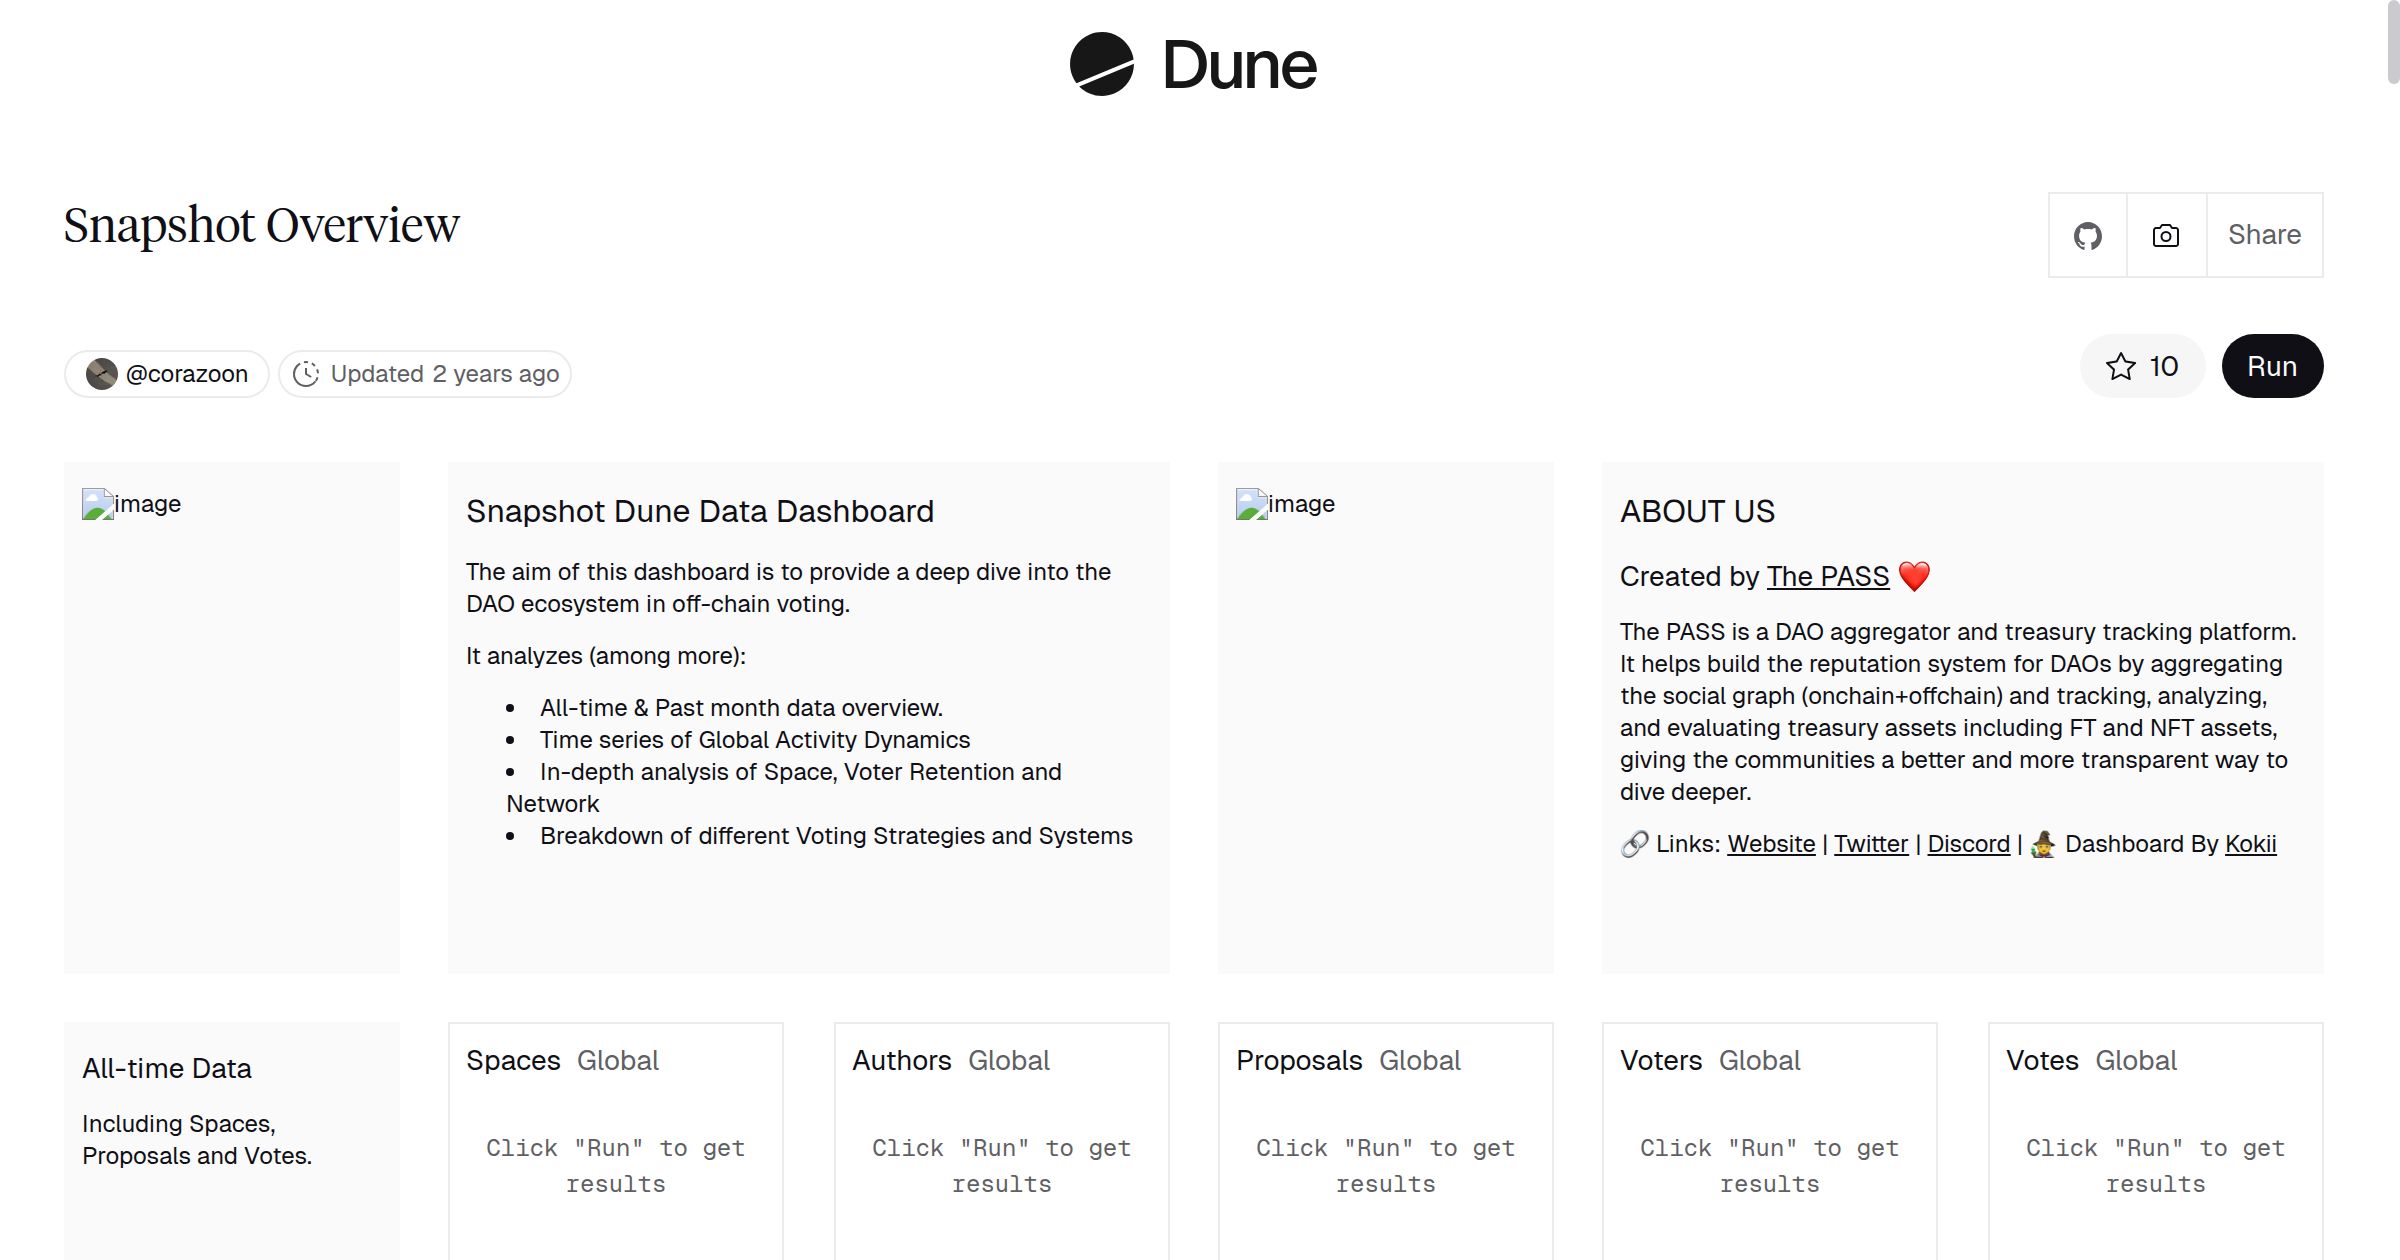This screenshot has height=1260, width=2400.
Task: Click the Updated 2 years ago badge
Action: (x=424, y=373)
